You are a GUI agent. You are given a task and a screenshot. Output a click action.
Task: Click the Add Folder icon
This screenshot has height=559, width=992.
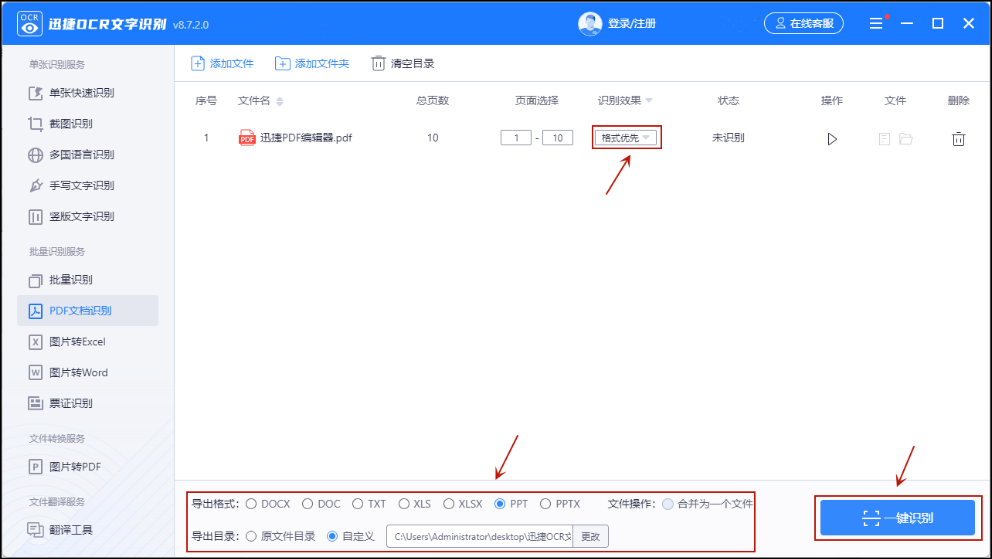282,63
